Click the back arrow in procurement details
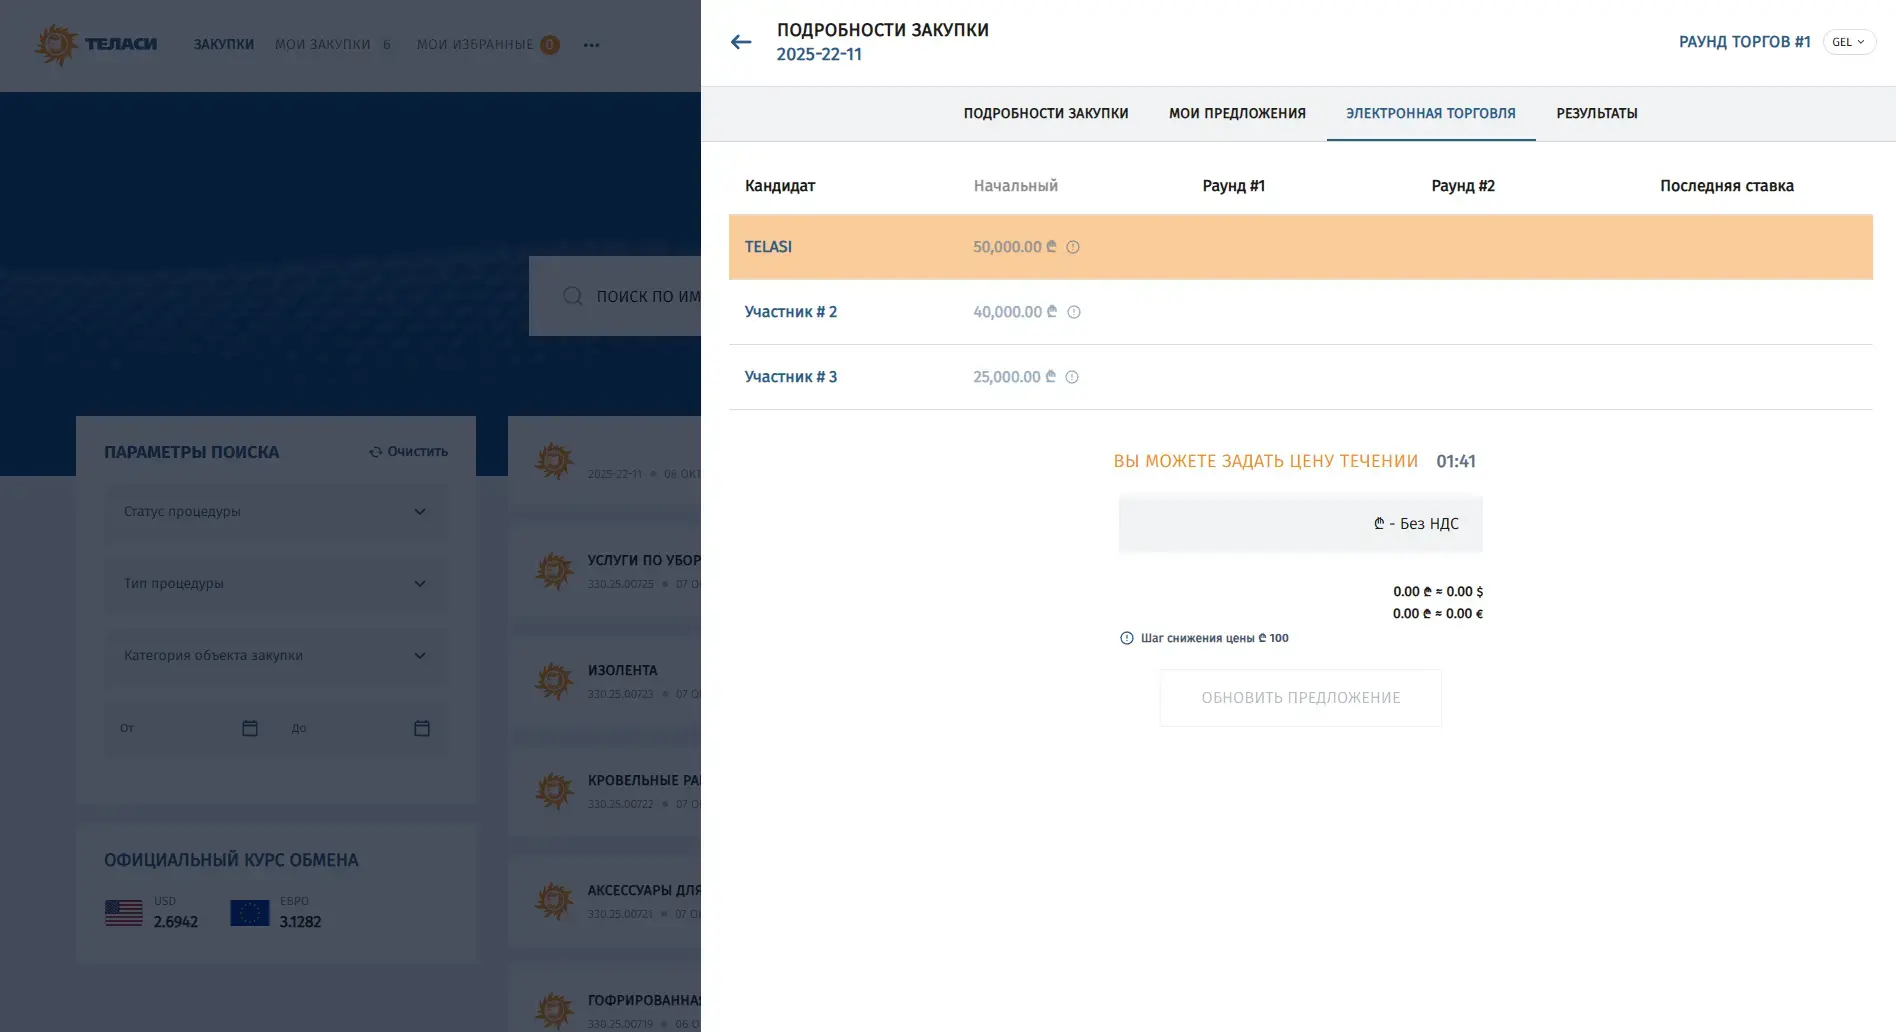Screen dimensions: 1896x1032 point(740,42)
